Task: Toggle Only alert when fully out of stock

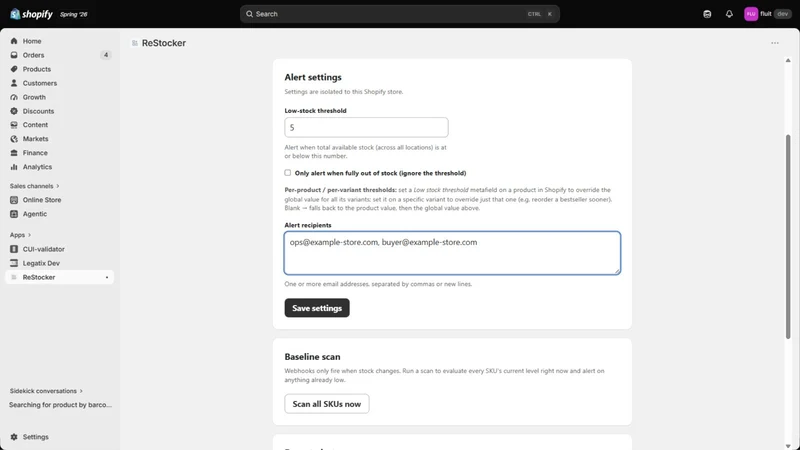Action: pos(288,173)
